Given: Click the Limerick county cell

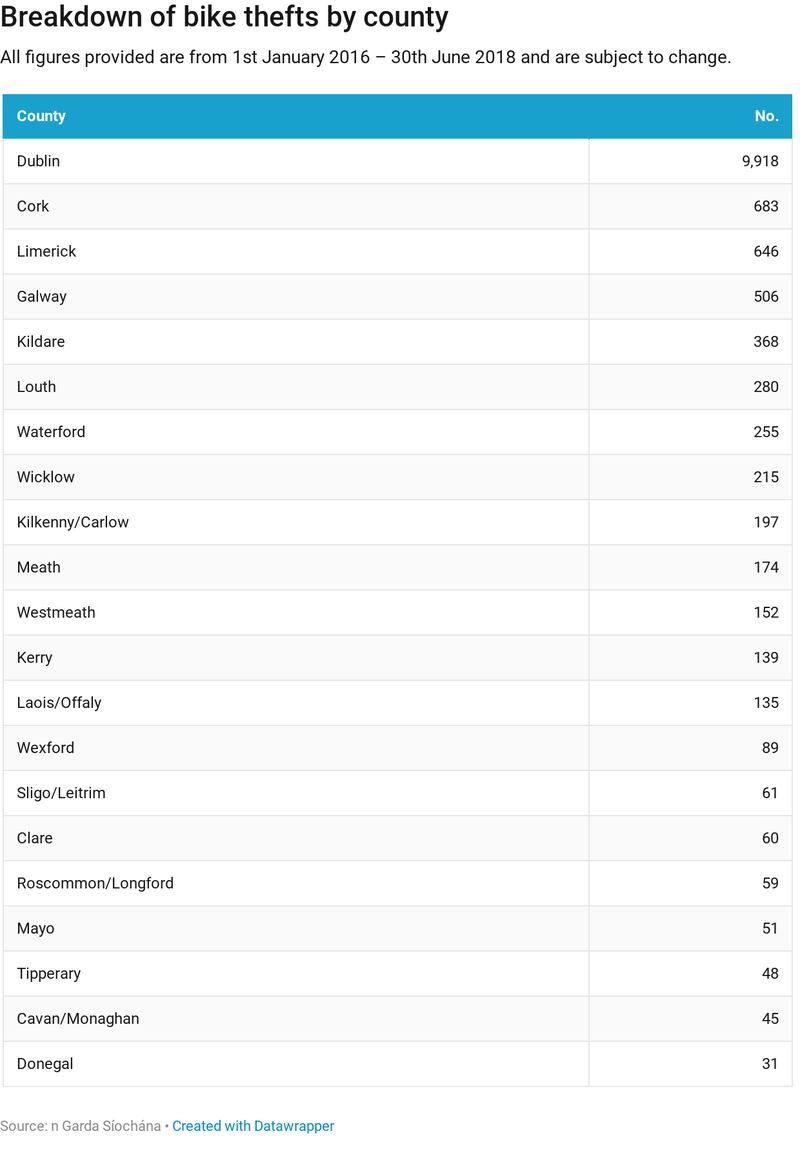Looking at the screenshot, I should 47,251.
